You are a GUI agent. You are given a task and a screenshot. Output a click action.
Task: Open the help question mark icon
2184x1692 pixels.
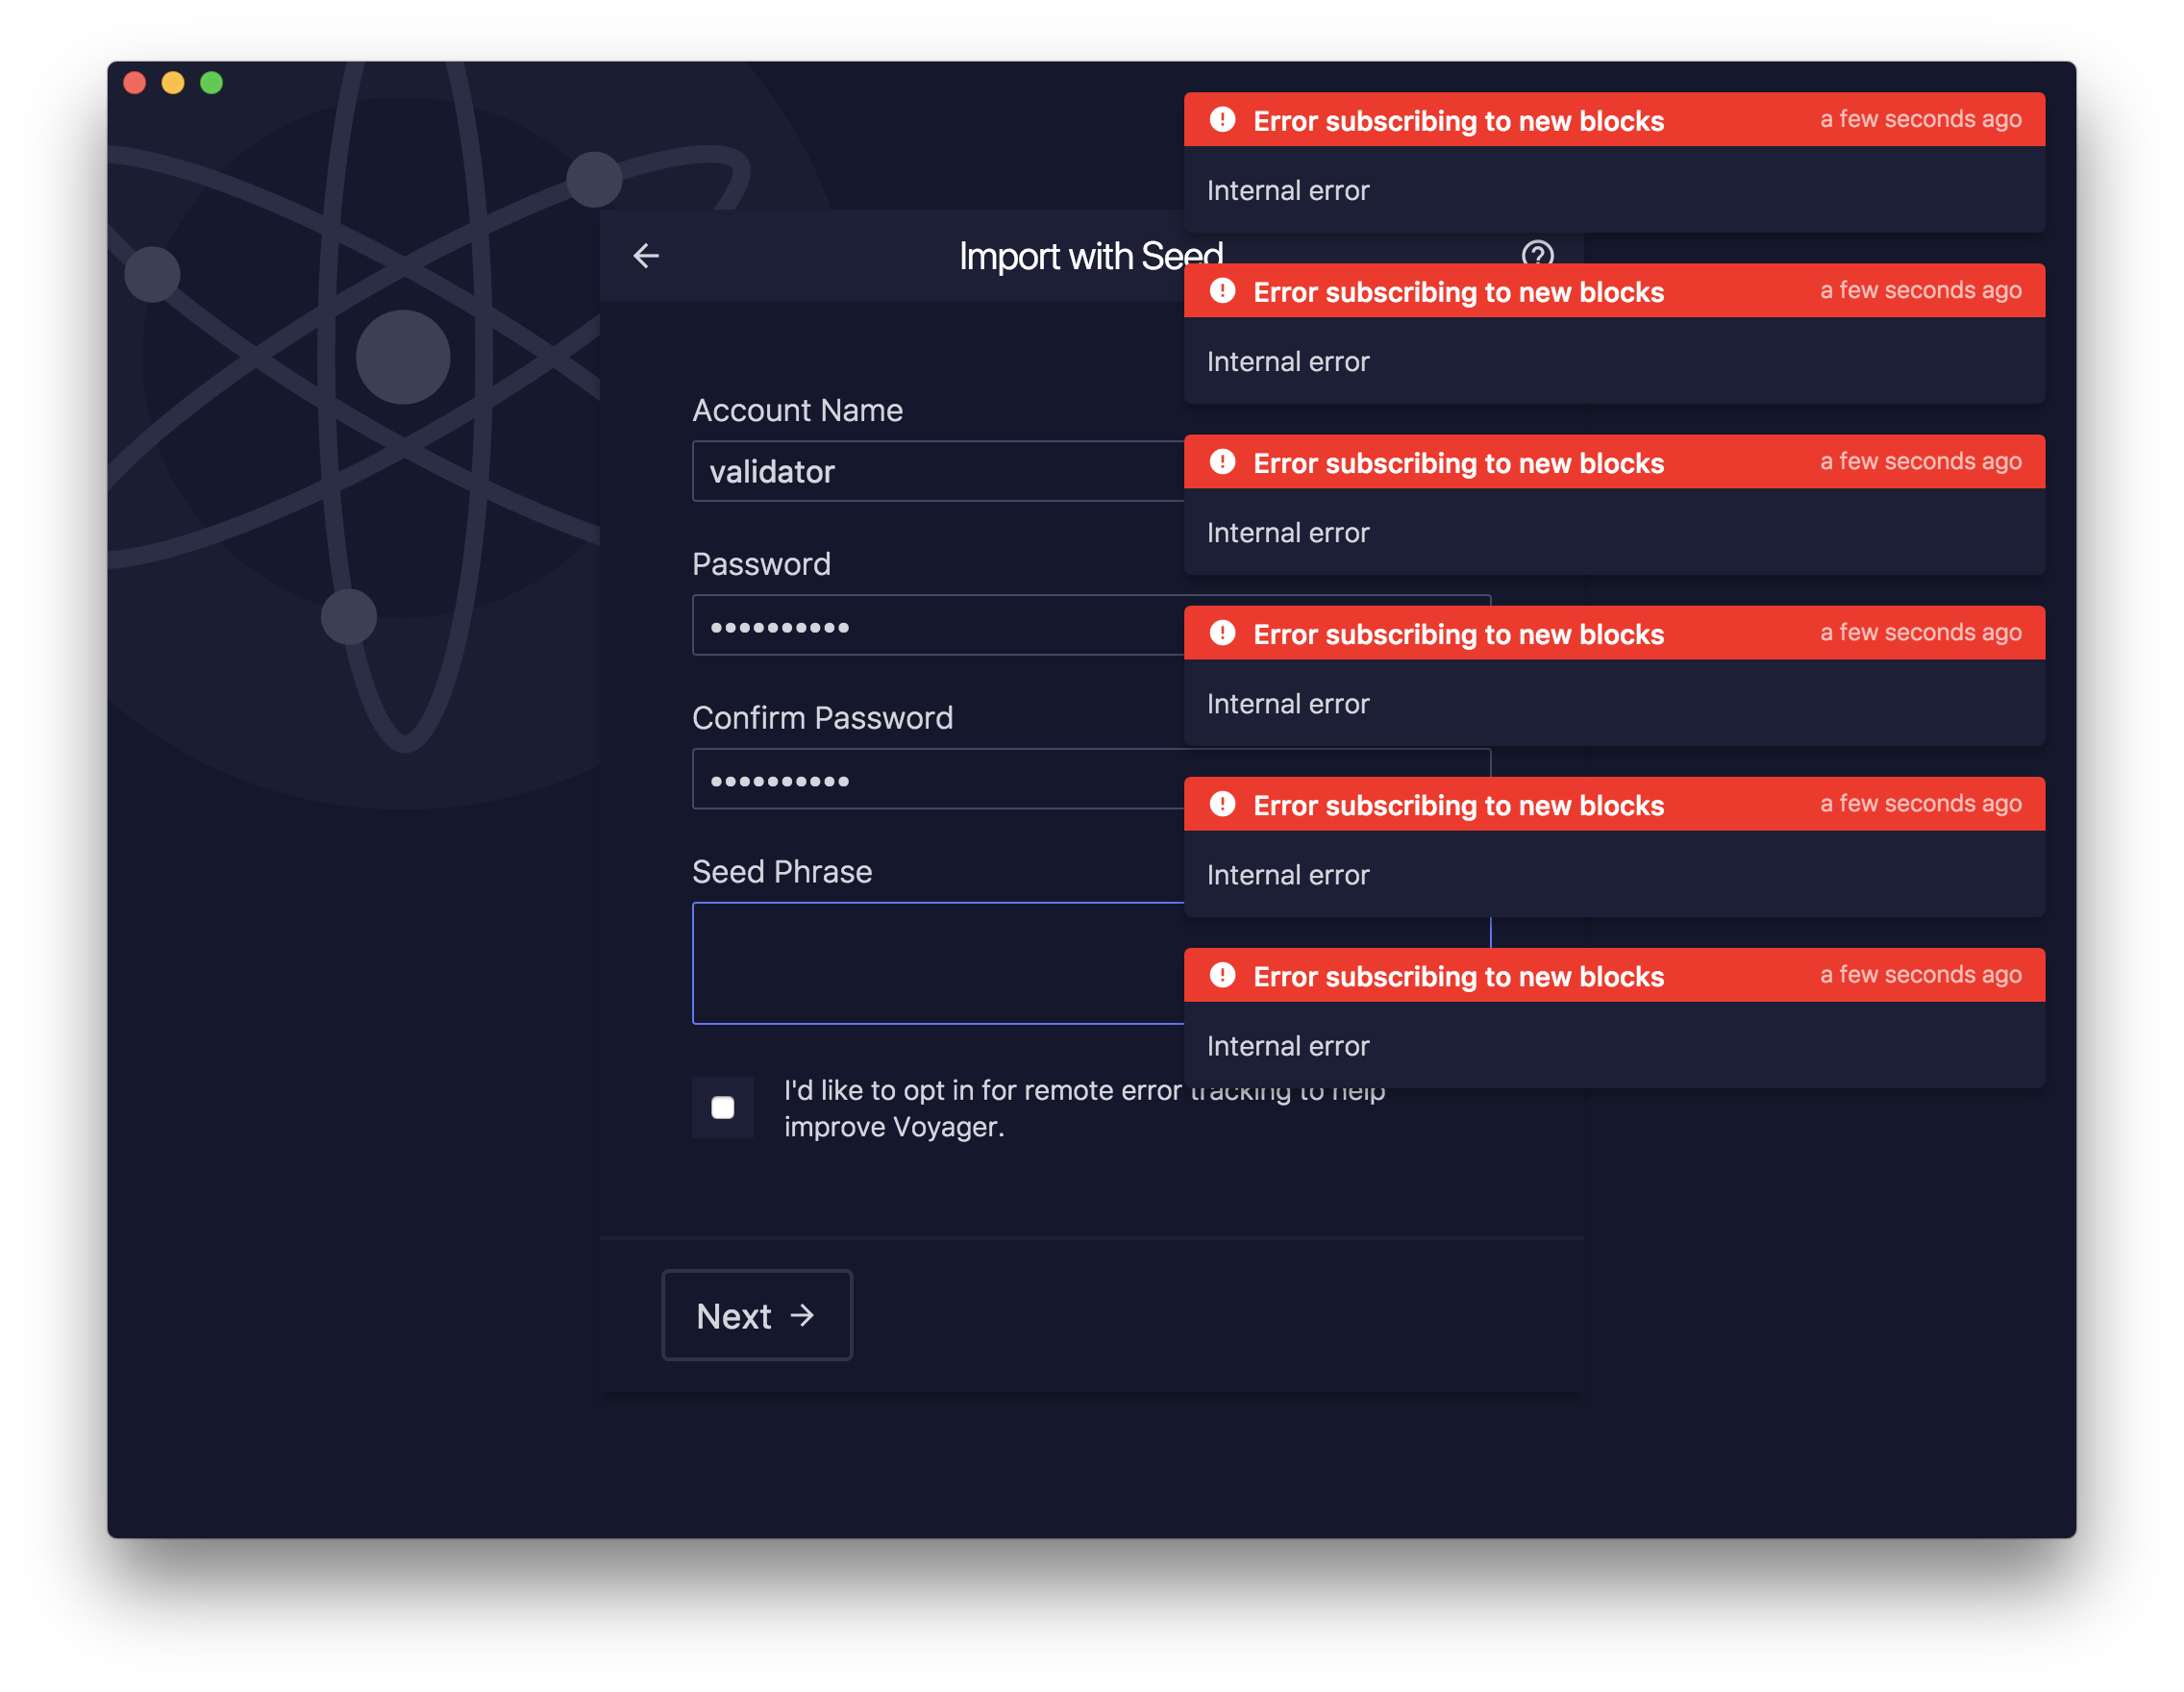[1537, 250]
